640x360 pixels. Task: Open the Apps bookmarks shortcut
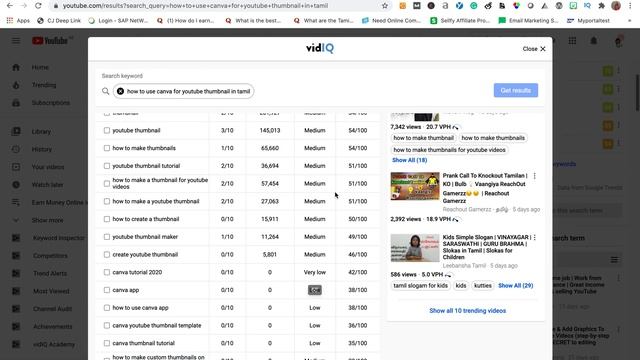click(x=18, y=20)
